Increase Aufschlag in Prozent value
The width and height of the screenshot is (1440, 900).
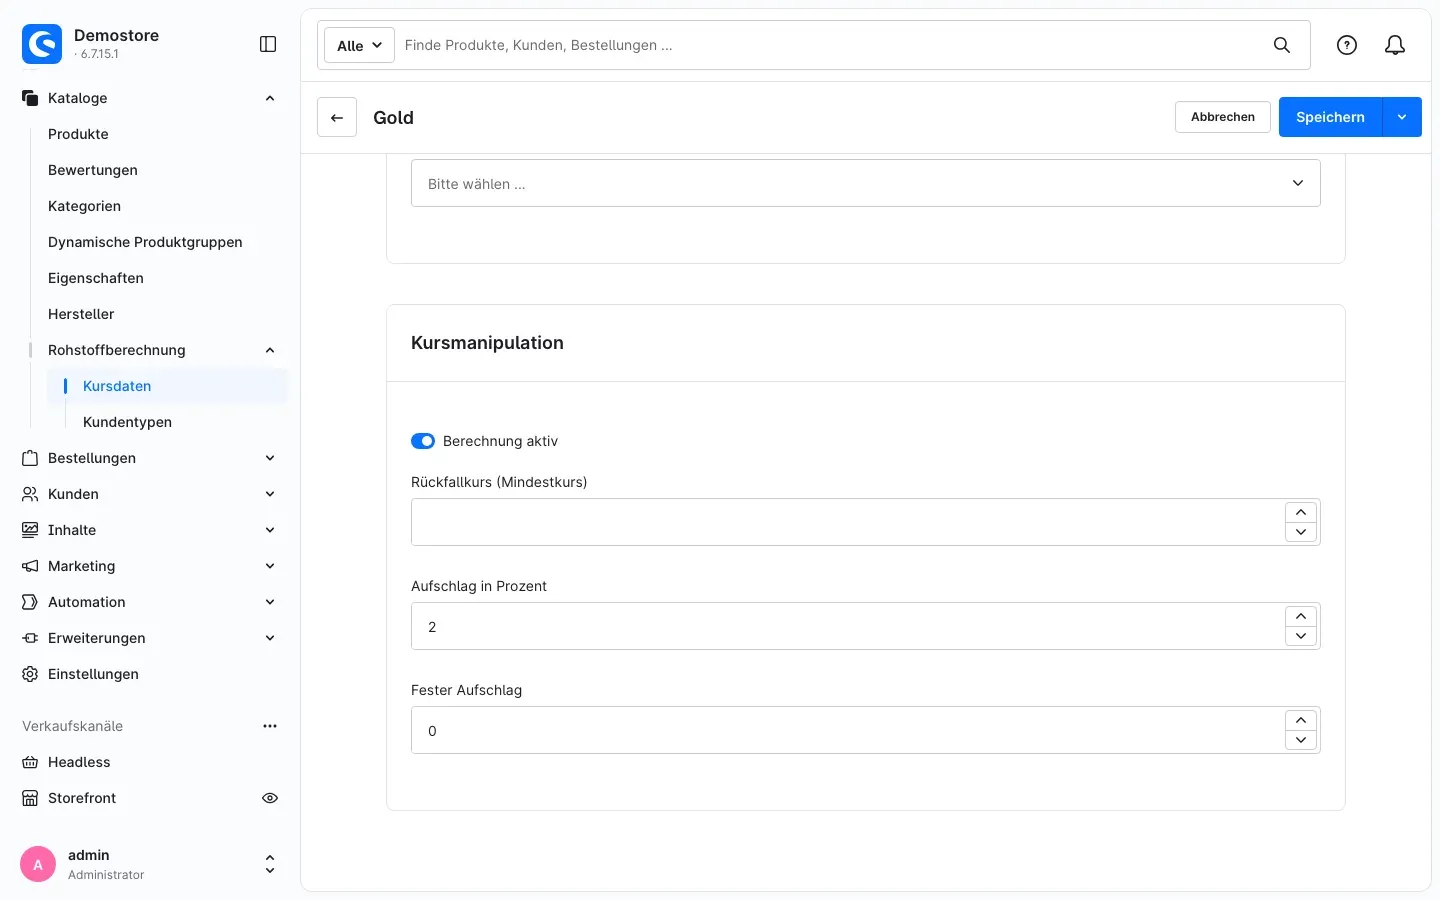(1301, 616)
